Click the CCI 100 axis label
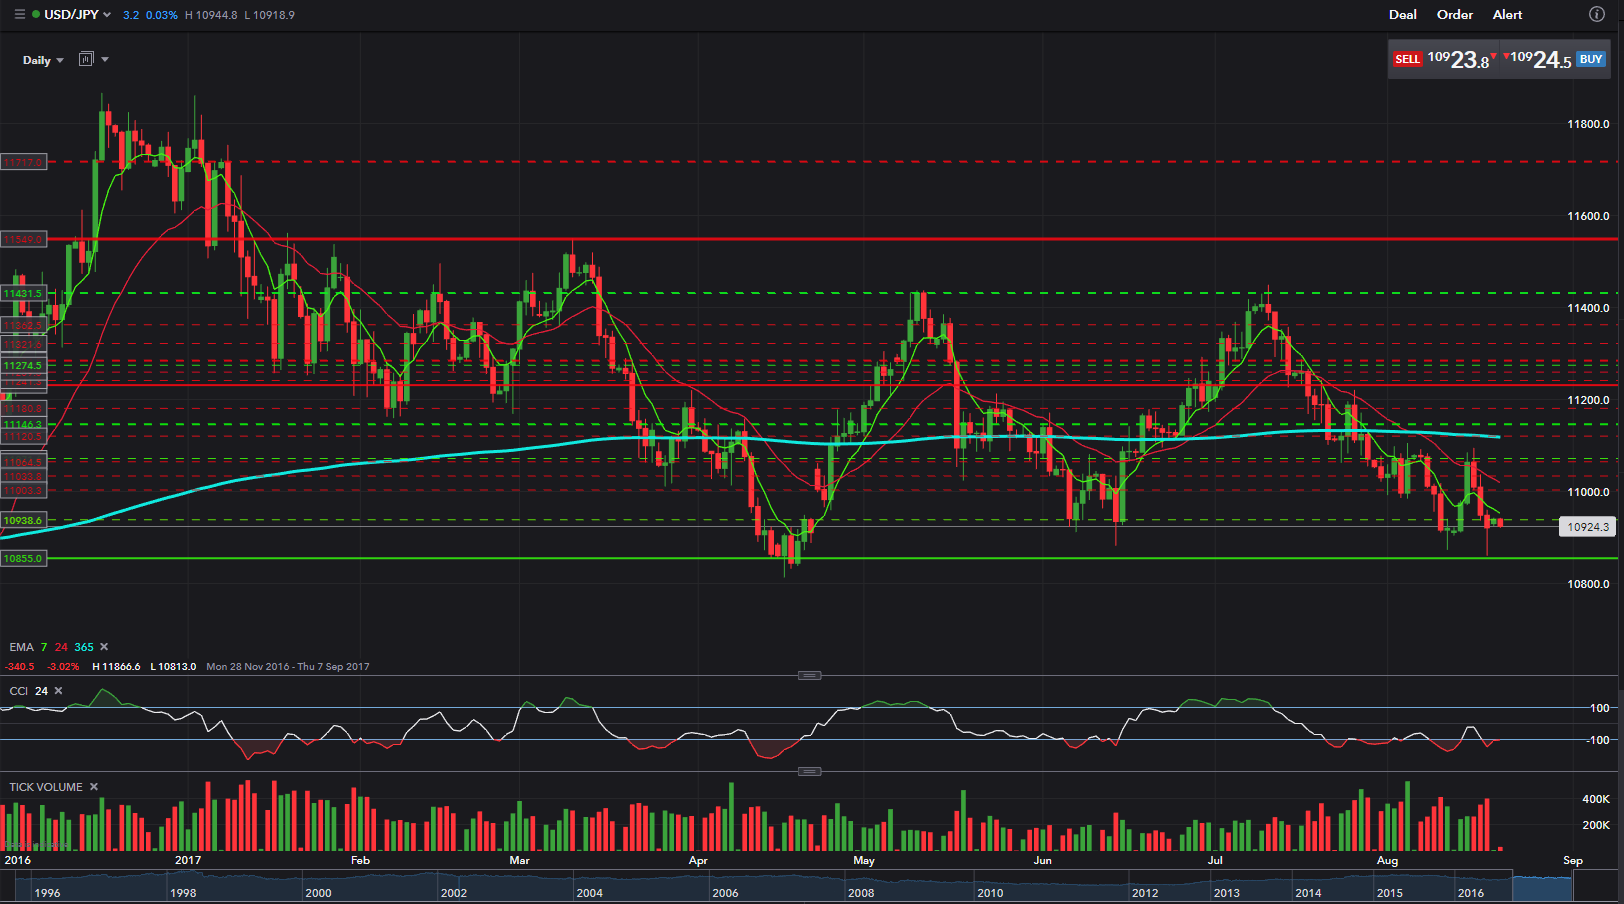This screenshot has height=904, width=1624. (x=1600, y=708)
